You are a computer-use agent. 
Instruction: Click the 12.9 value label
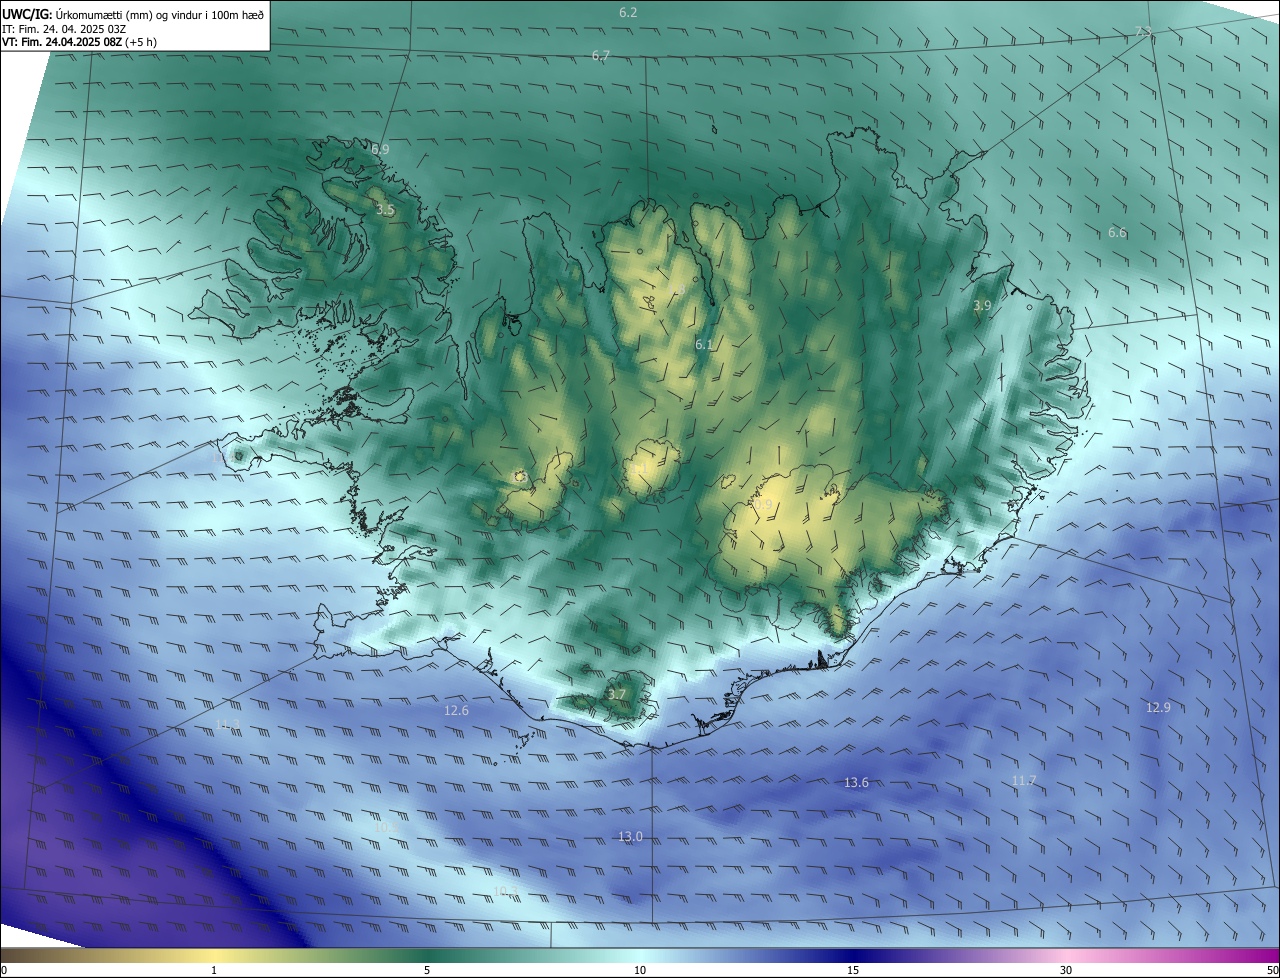(1158, 708)
